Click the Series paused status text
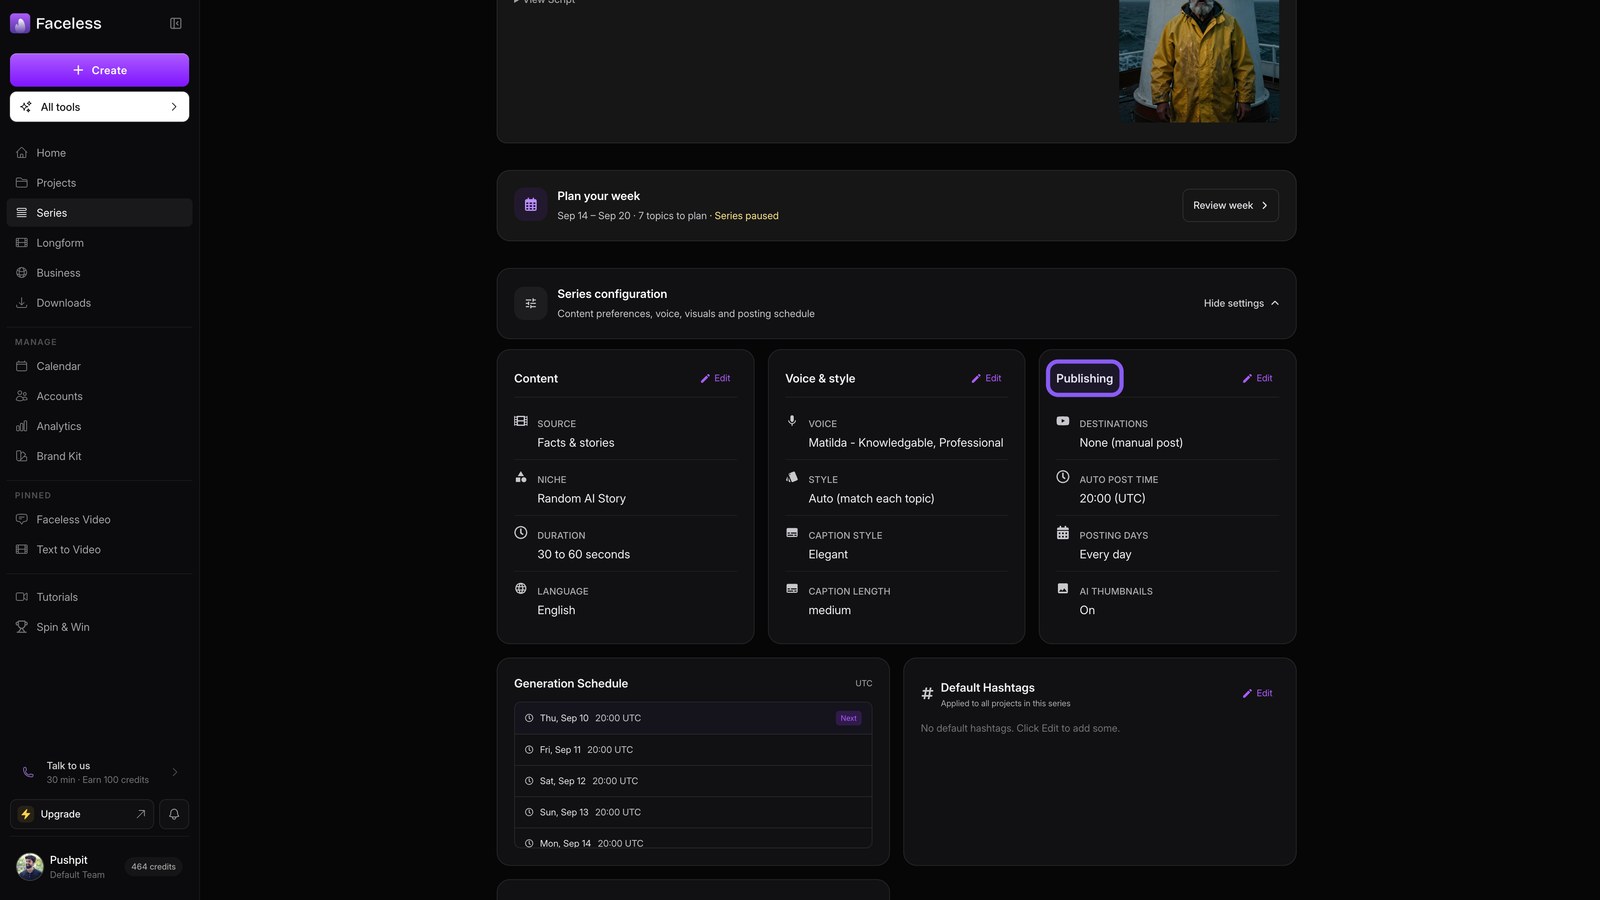Image resolution: width=1600 pixels, height=900 pixels. click(746, 216)
